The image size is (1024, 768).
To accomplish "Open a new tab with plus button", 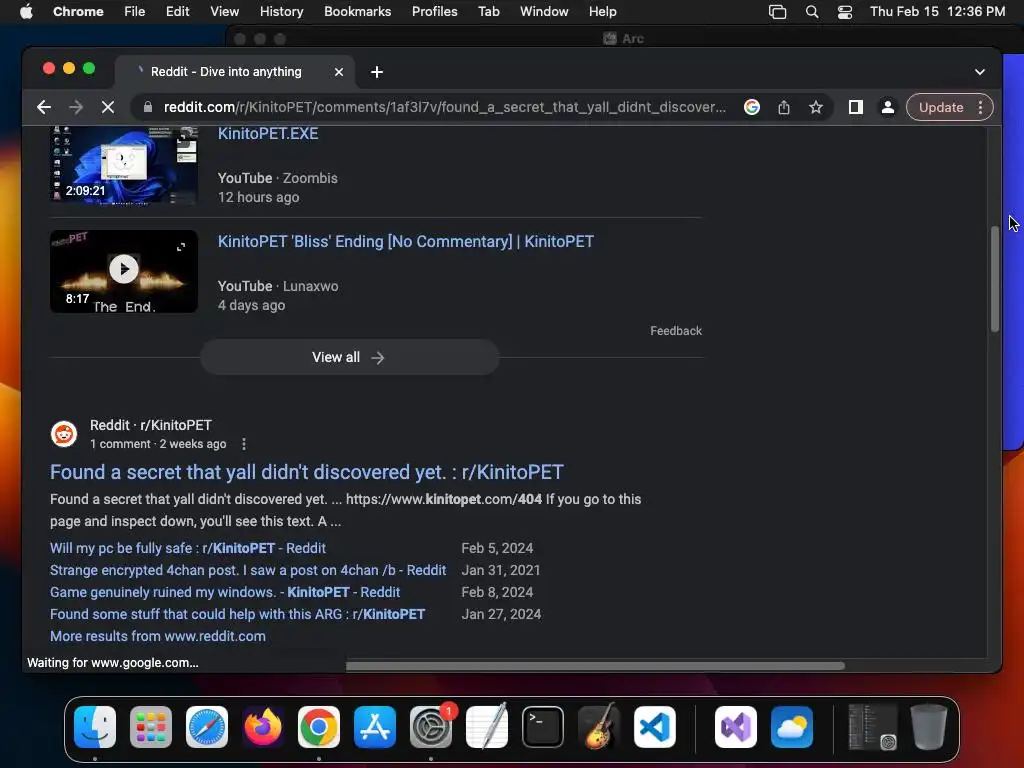I will 377,72.
